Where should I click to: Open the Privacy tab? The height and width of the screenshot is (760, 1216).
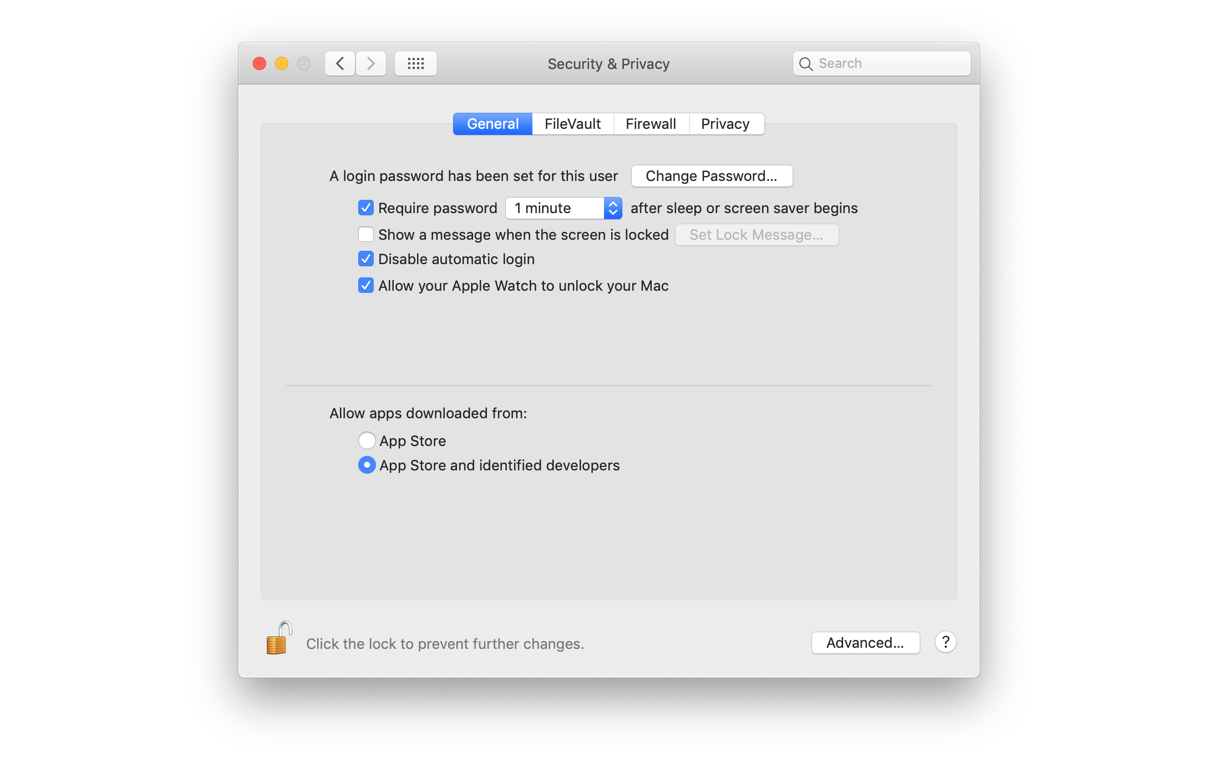(726, 124)
